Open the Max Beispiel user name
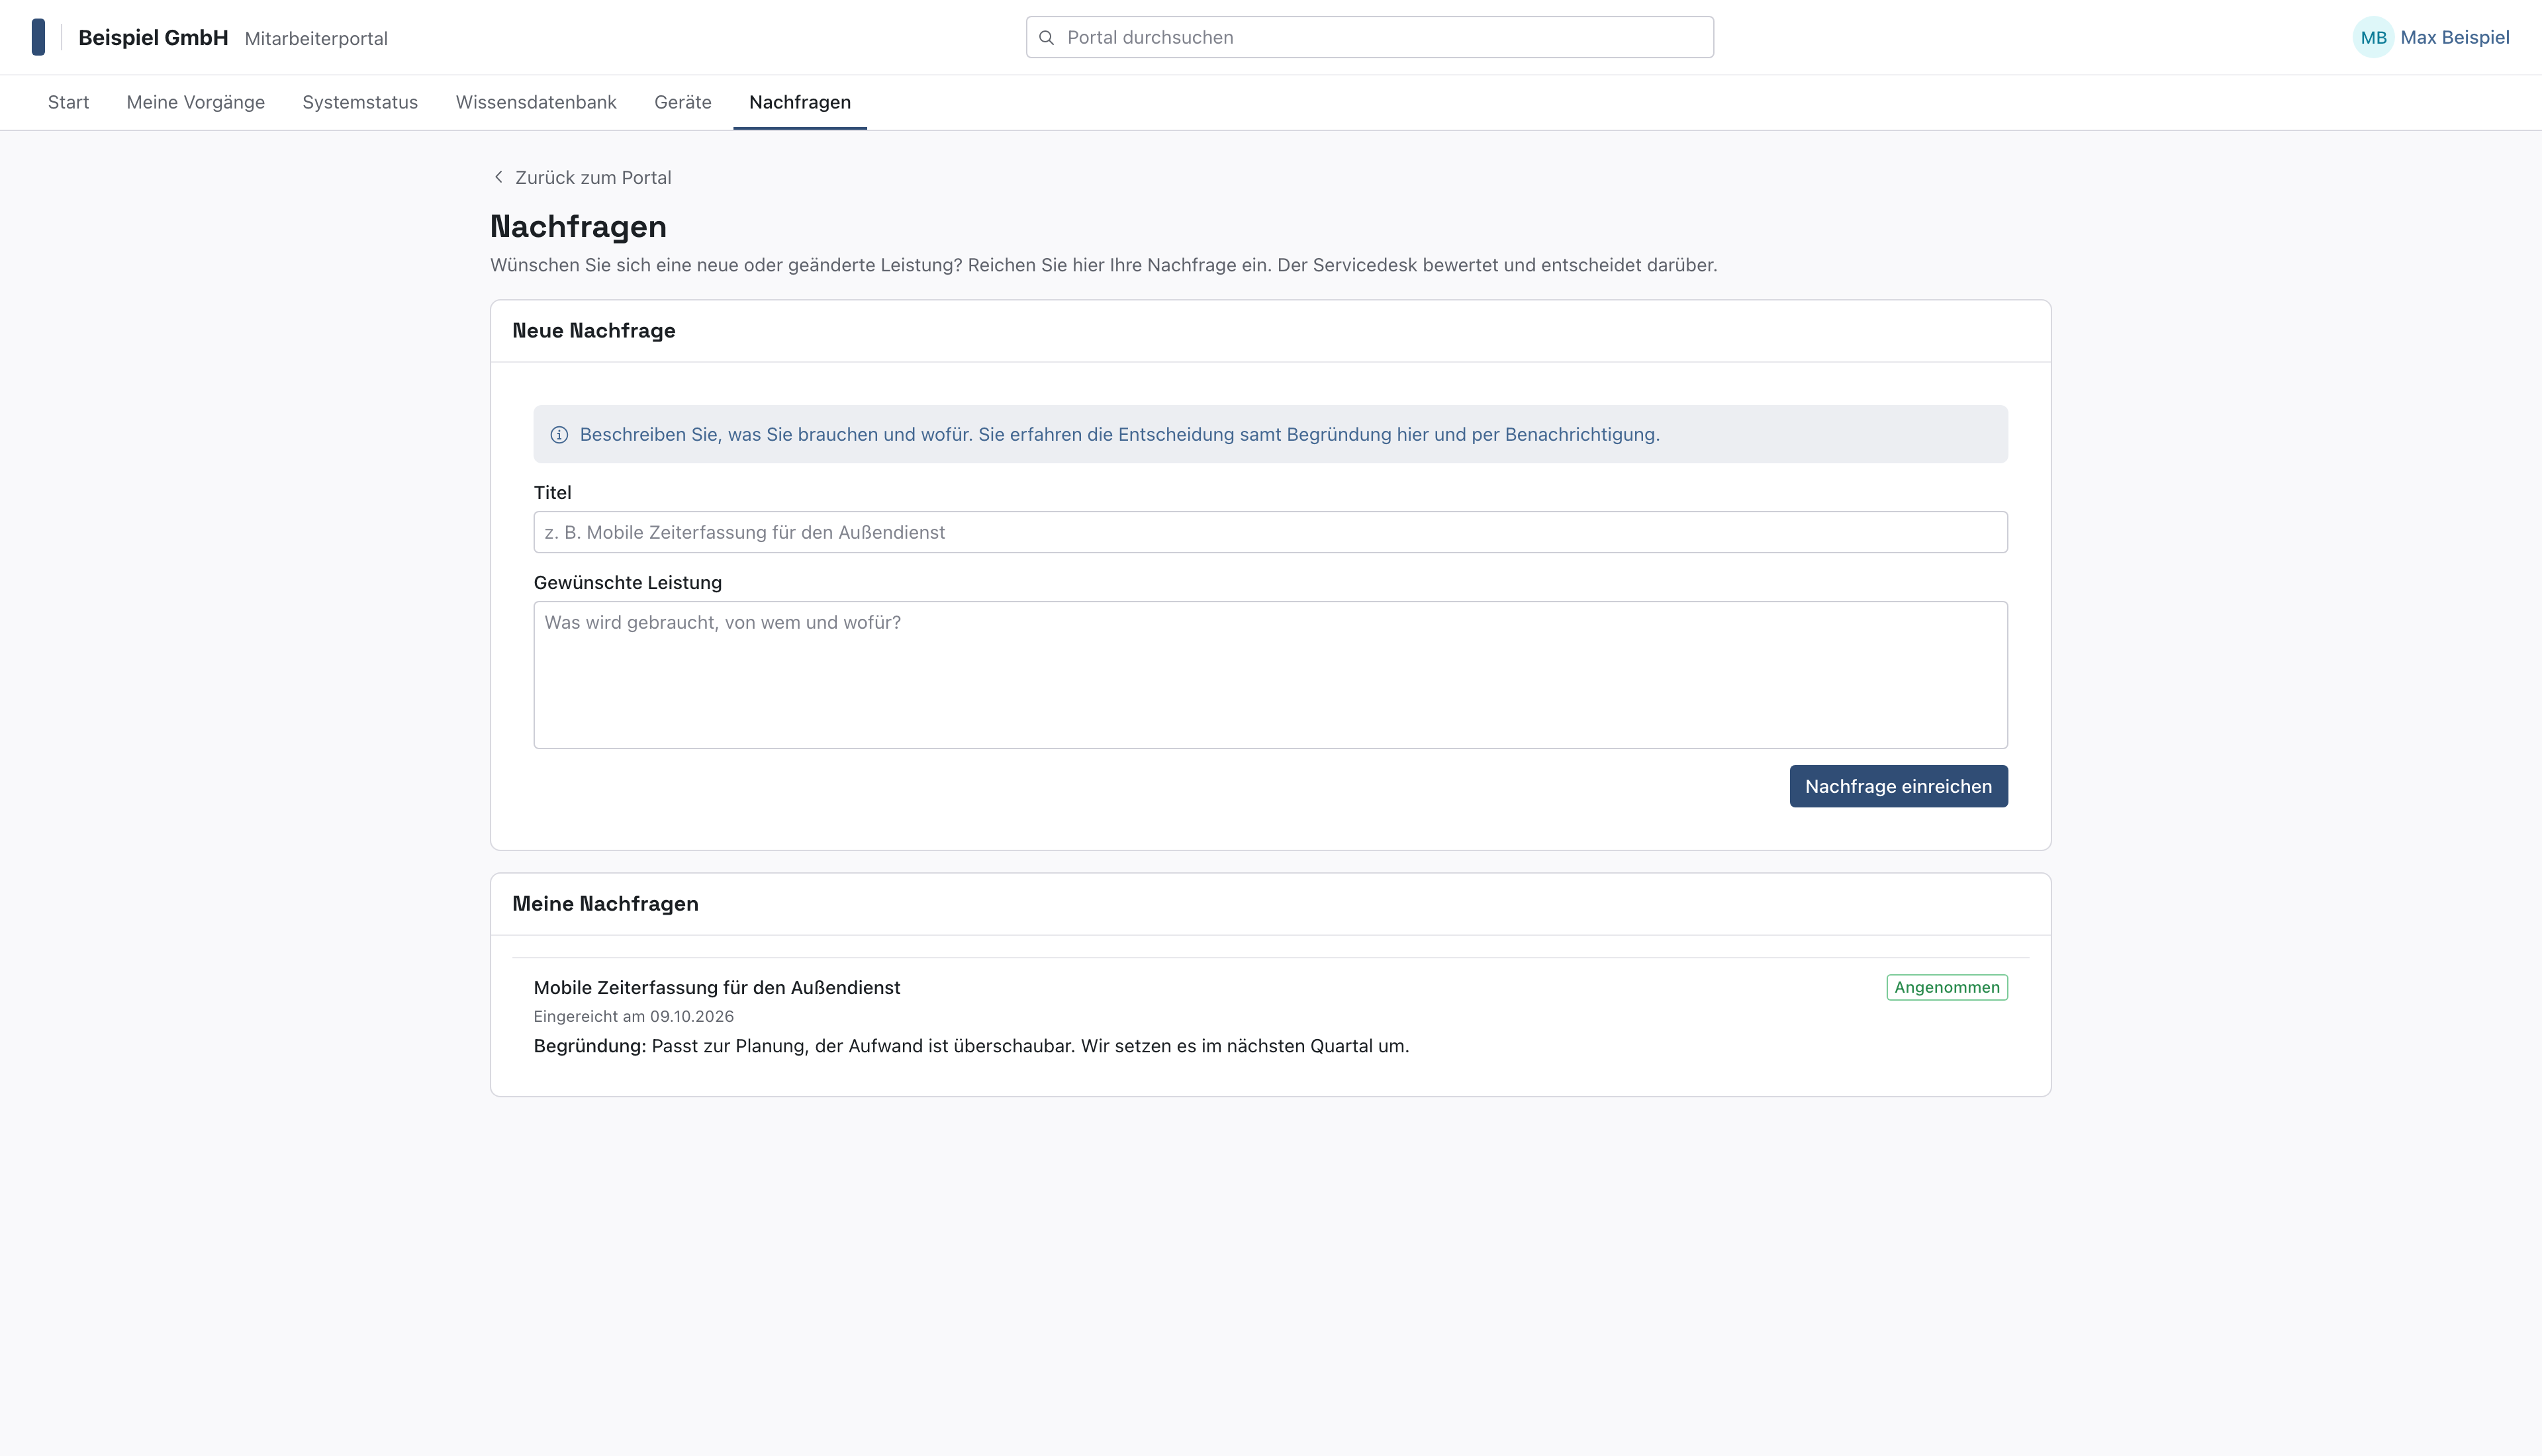 [2454, 38]
